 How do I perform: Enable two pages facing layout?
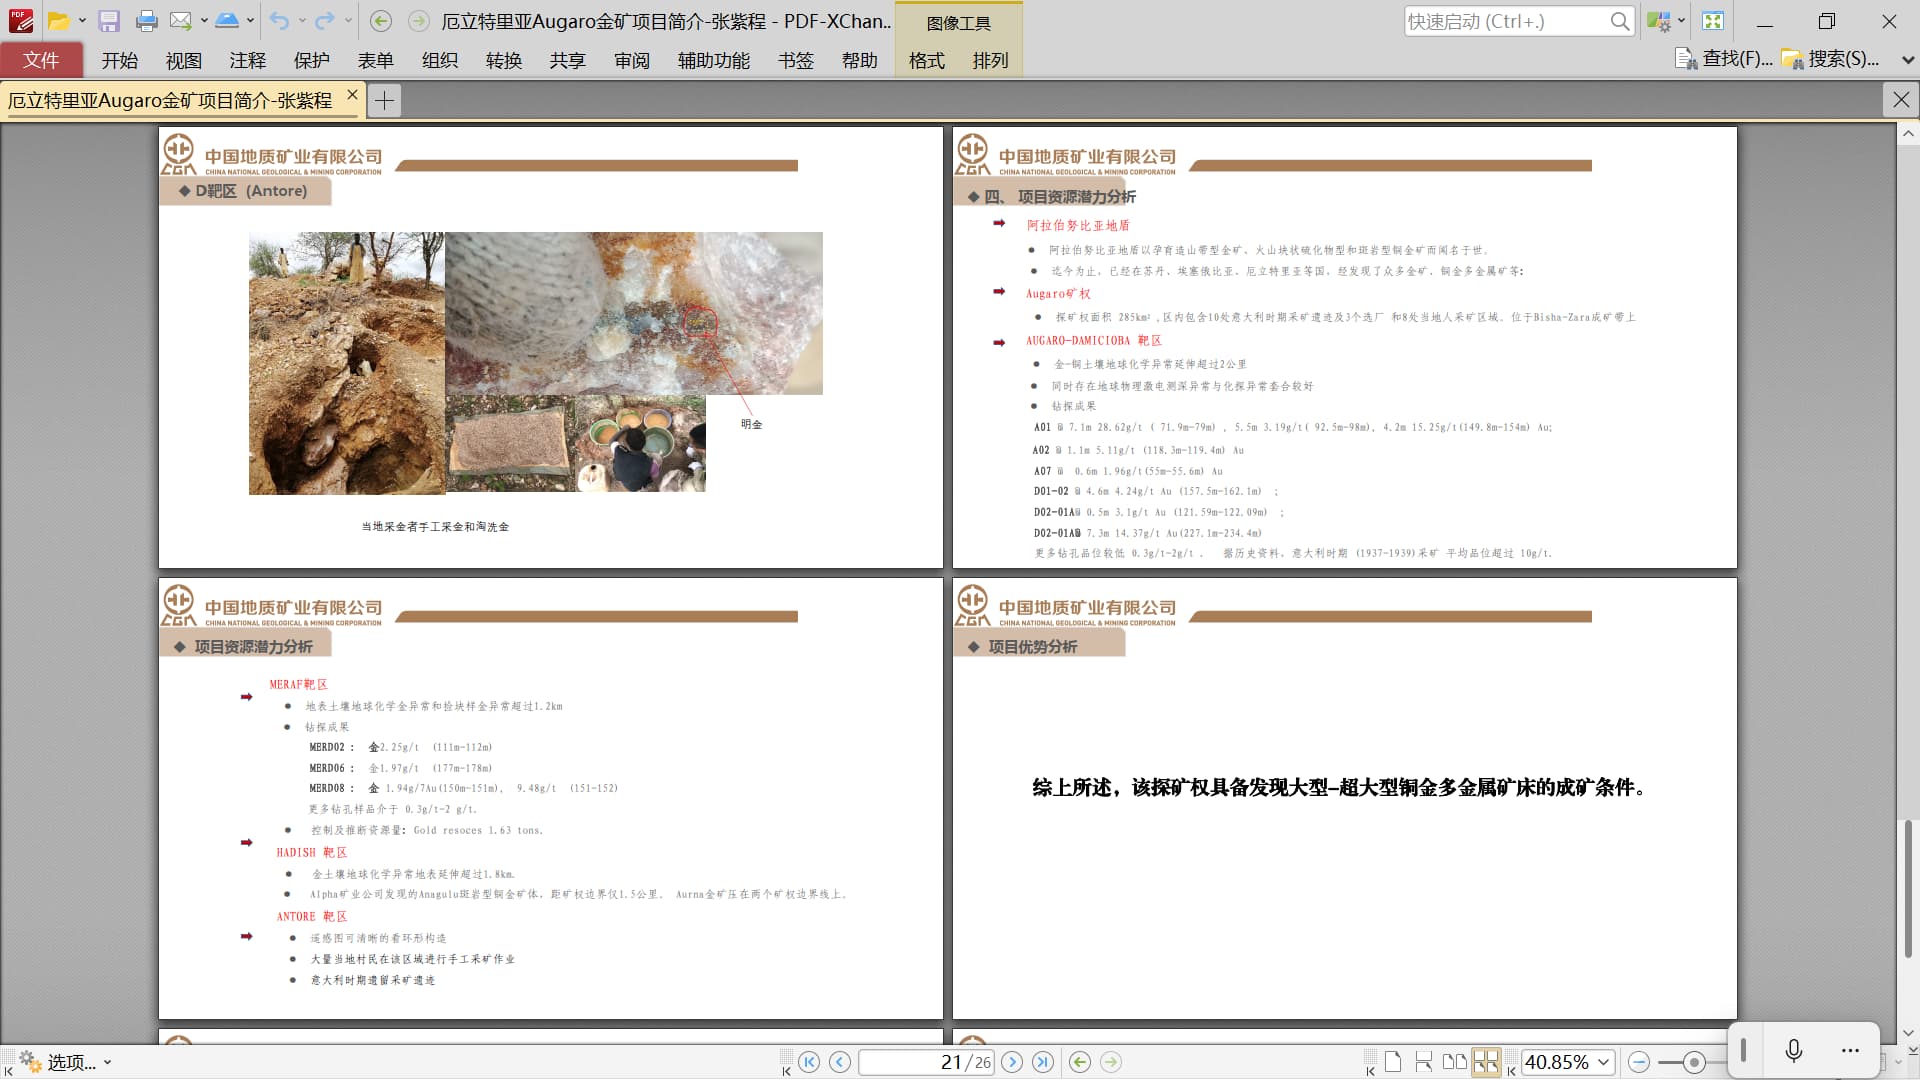(x=1455, y=1062)
